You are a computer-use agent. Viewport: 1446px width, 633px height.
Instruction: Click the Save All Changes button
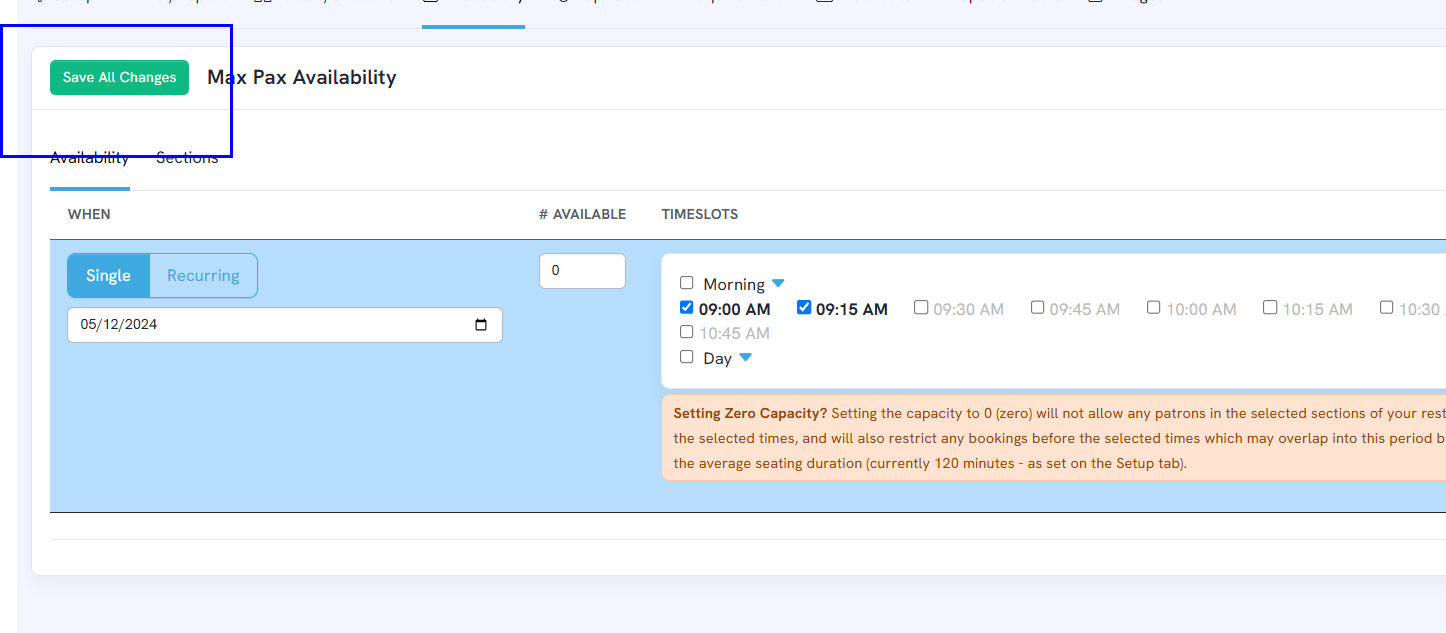(x=119, y=78)
